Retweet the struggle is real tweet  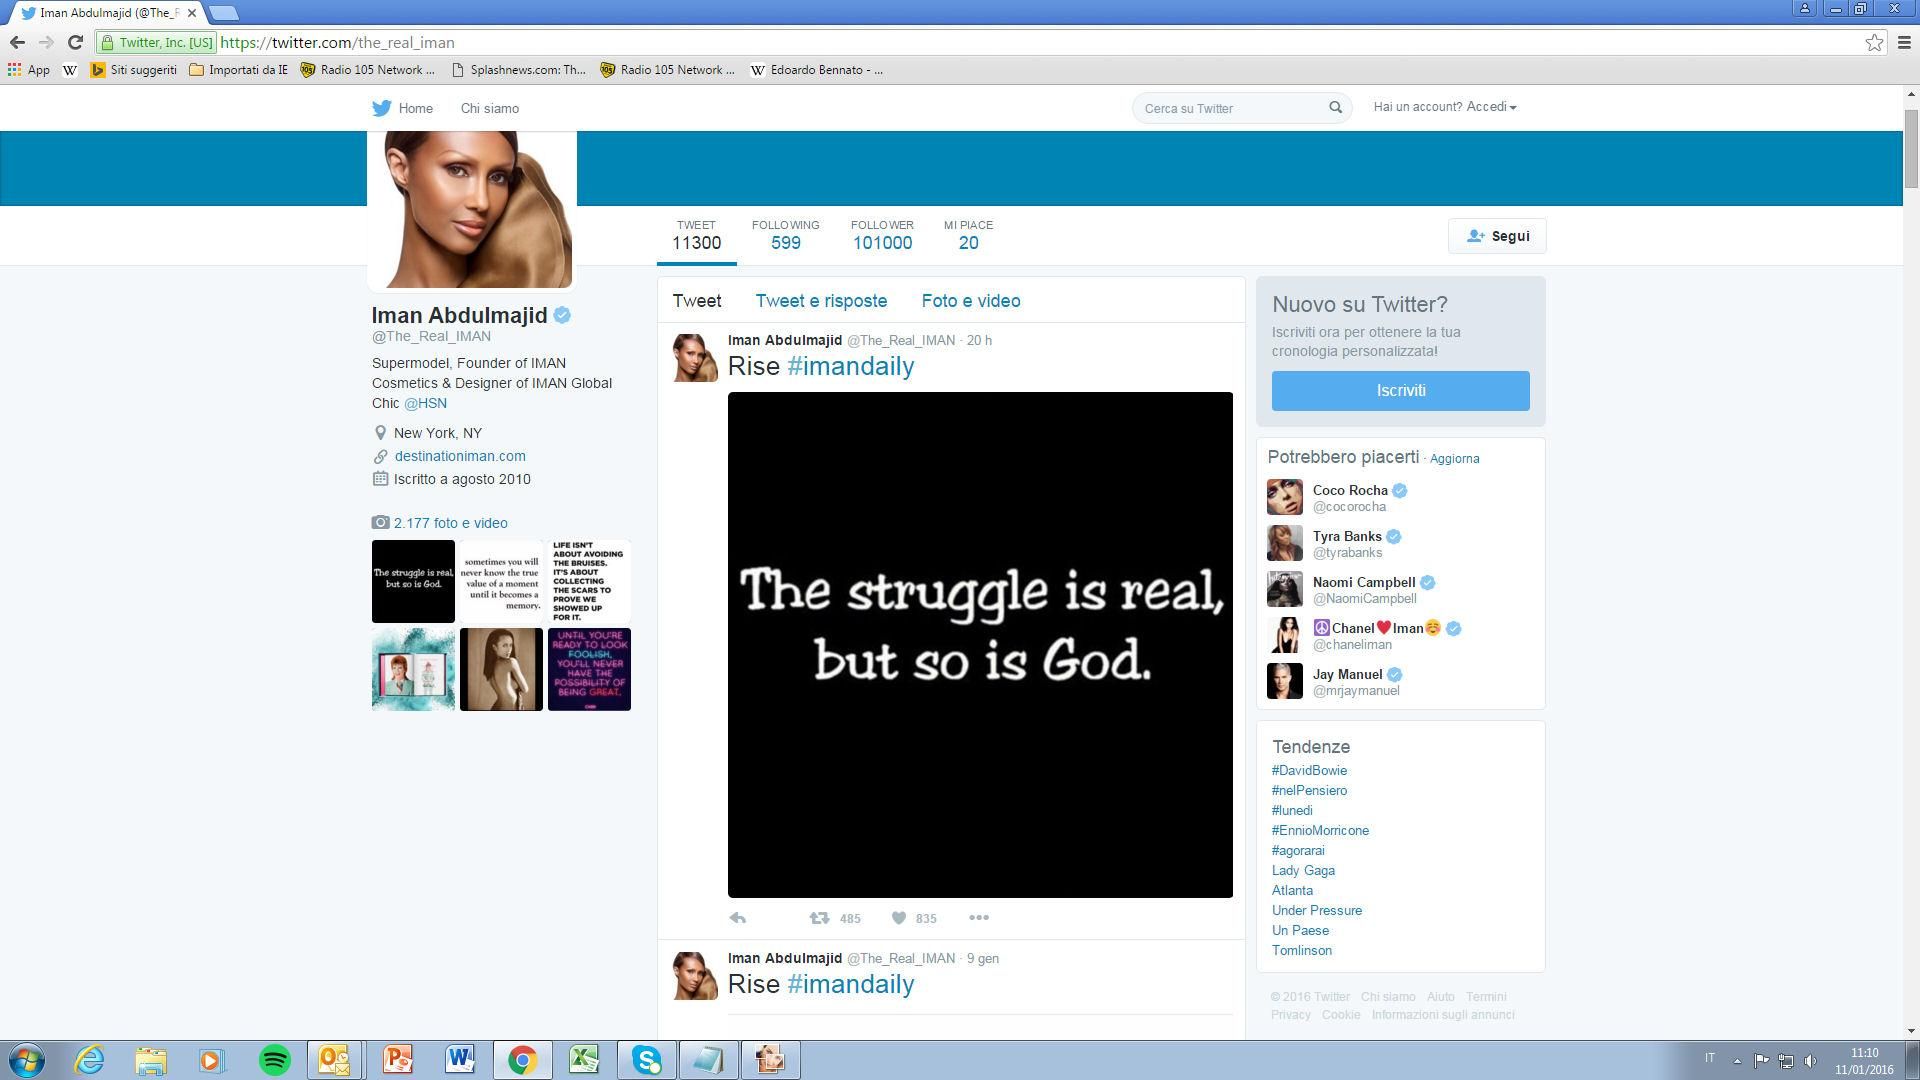(819, 918)
